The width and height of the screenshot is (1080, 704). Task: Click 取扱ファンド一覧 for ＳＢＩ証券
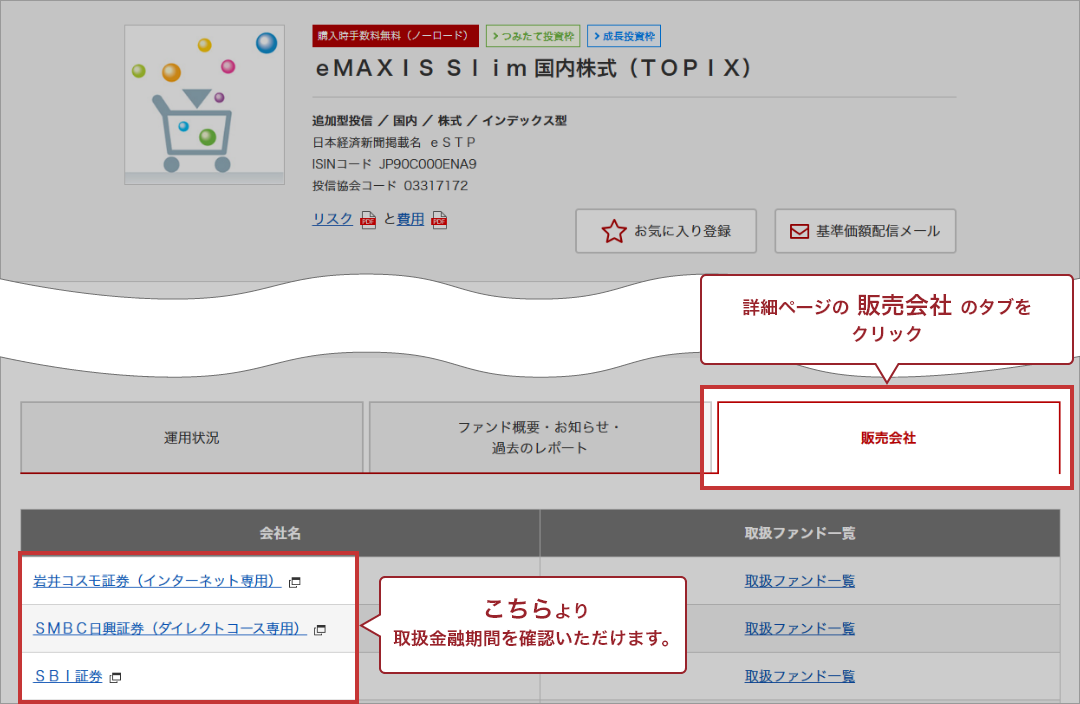click(x=800, y=676)
